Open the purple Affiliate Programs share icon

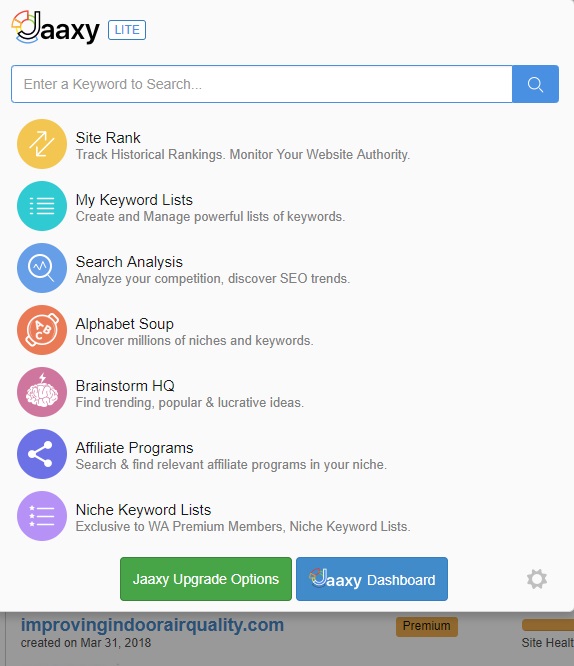click(x=42, y=454)
